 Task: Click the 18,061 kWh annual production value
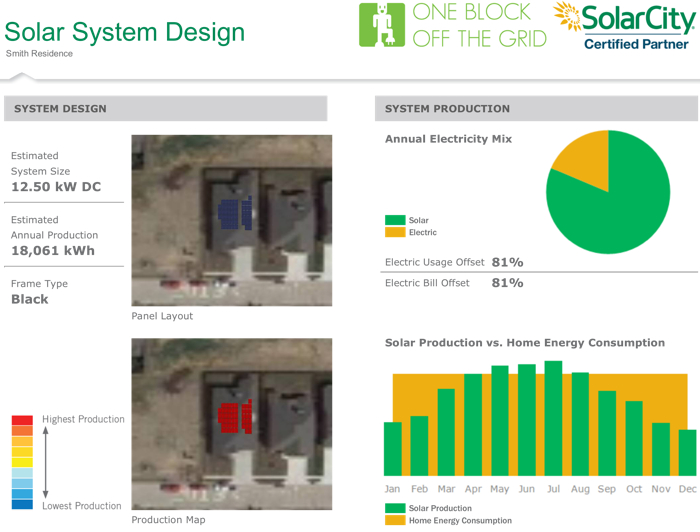coord(53,251)
